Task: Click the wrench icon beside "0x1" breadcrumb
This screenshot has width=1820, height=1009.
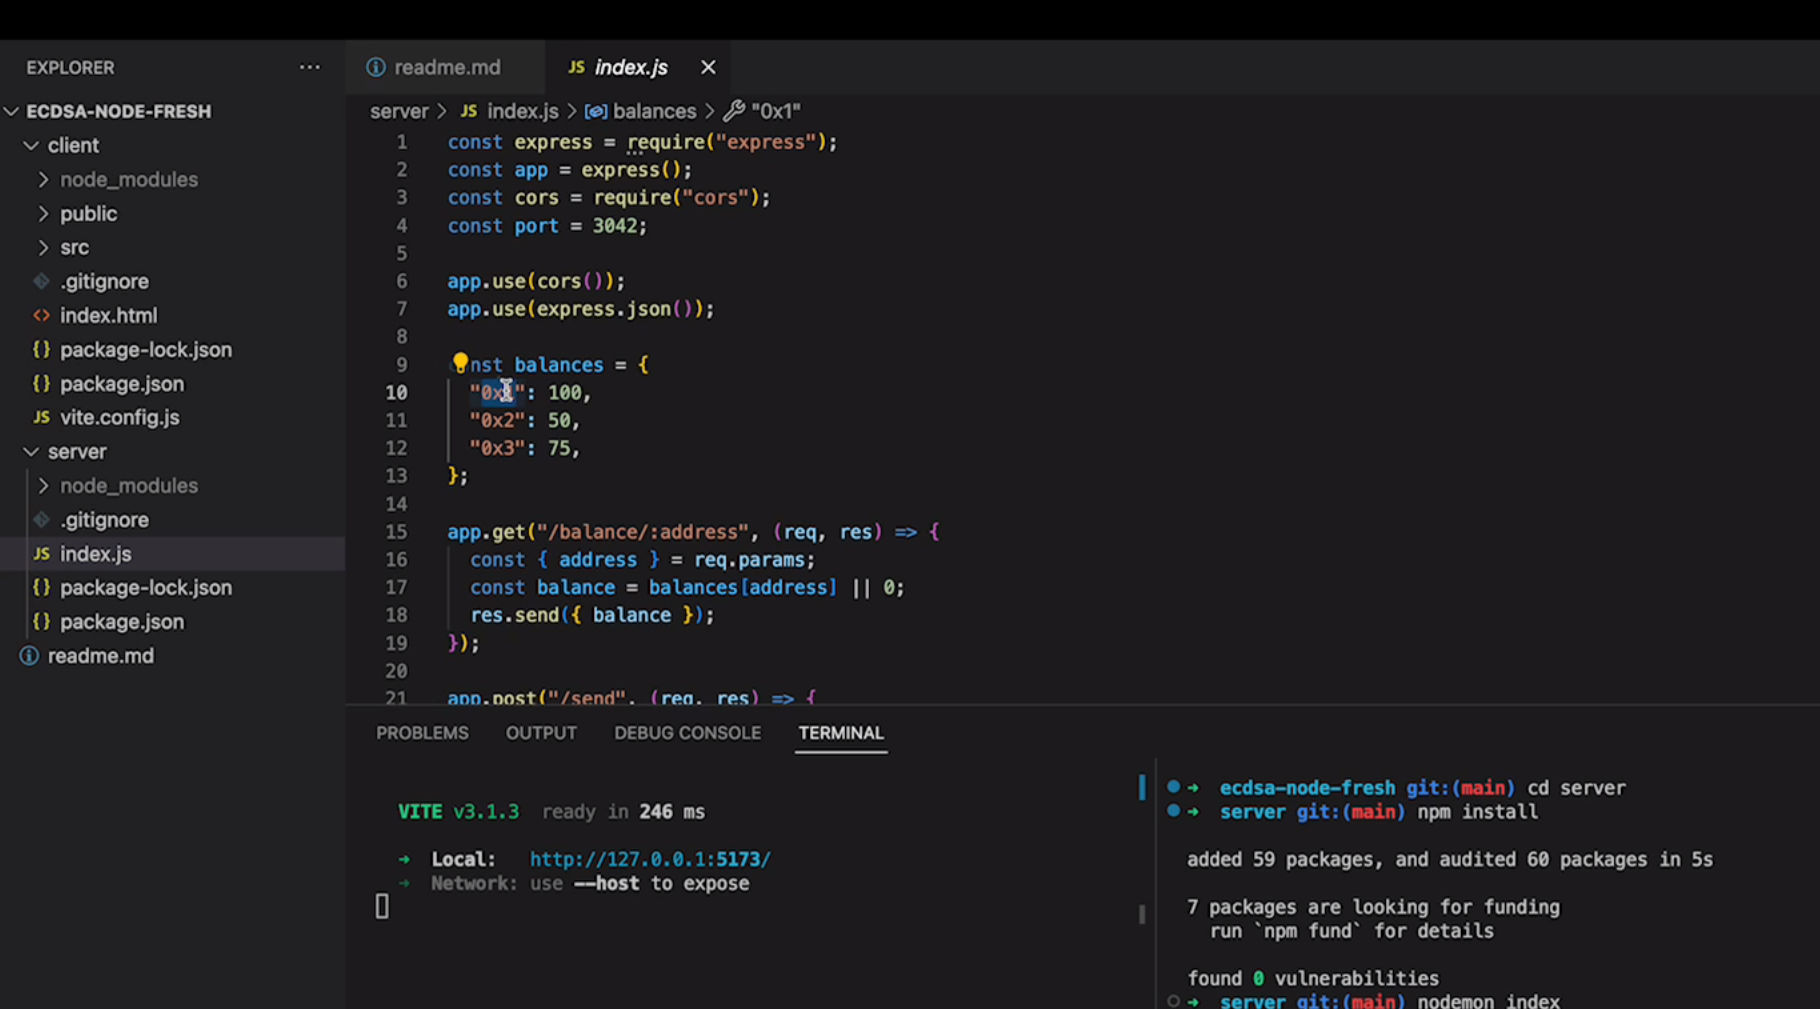Action: [735, 110]
